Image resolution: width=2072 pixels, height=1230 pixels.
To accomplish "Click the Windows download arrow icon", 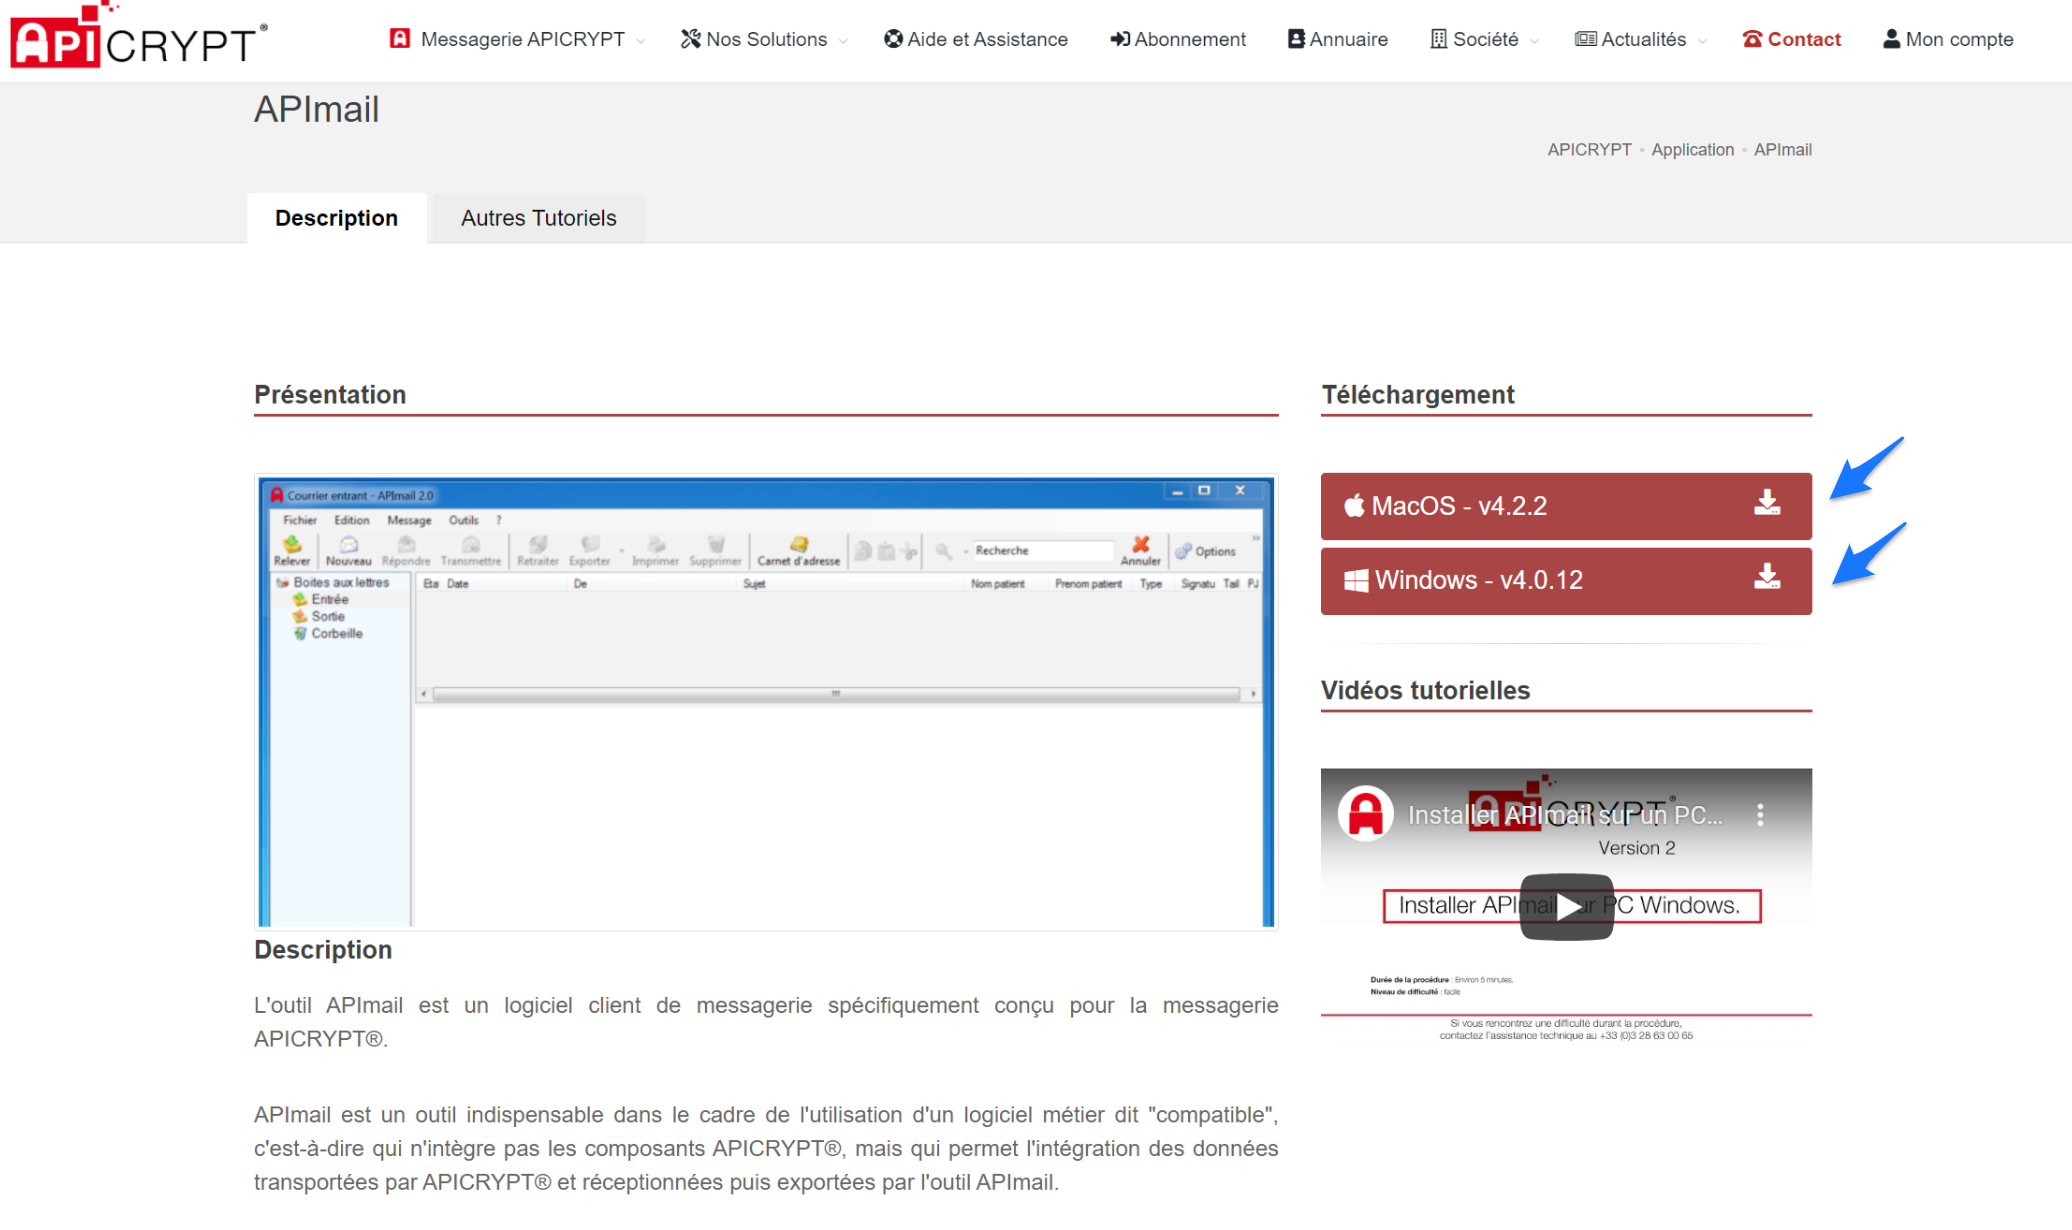I will 1767,578.
